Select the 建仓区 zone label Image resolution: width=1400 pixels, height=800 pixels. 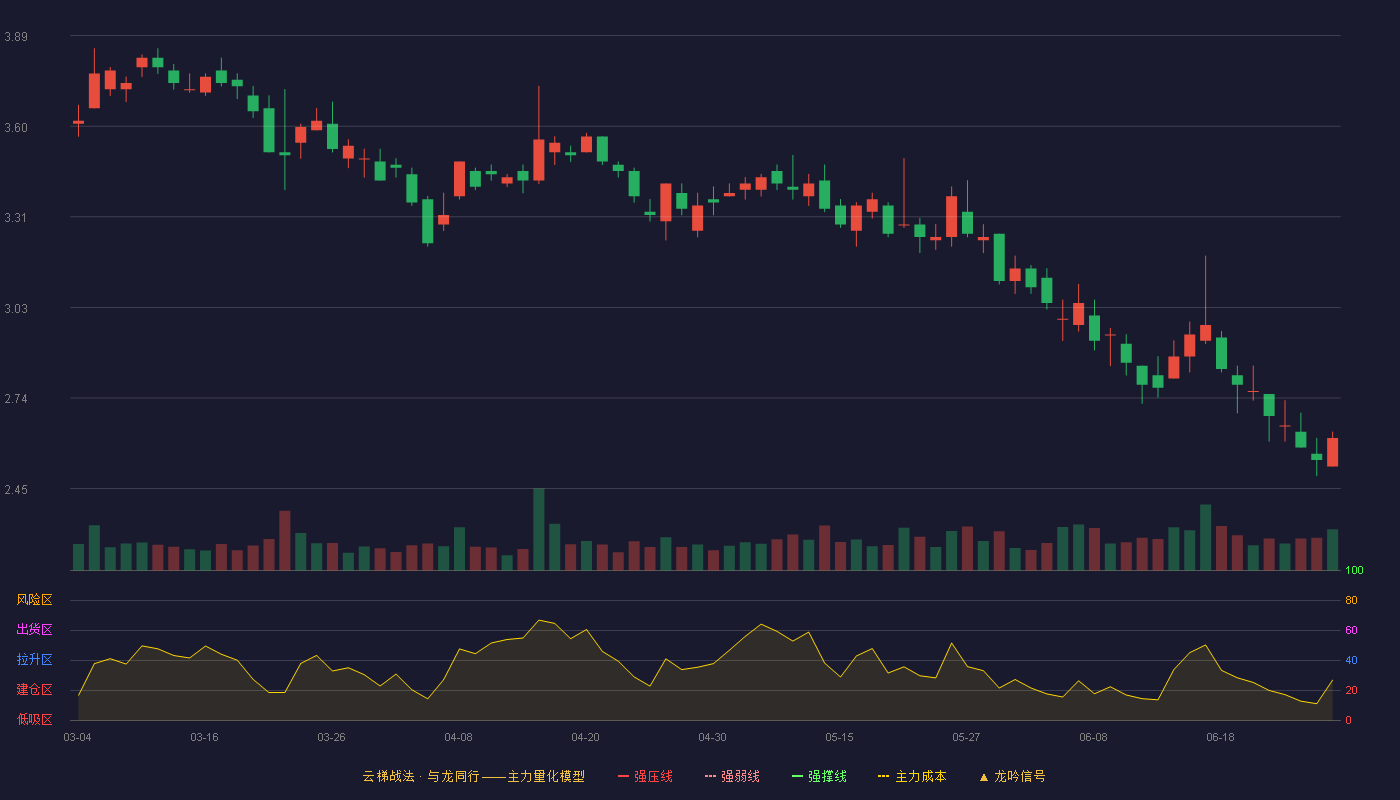pos(34,690)
